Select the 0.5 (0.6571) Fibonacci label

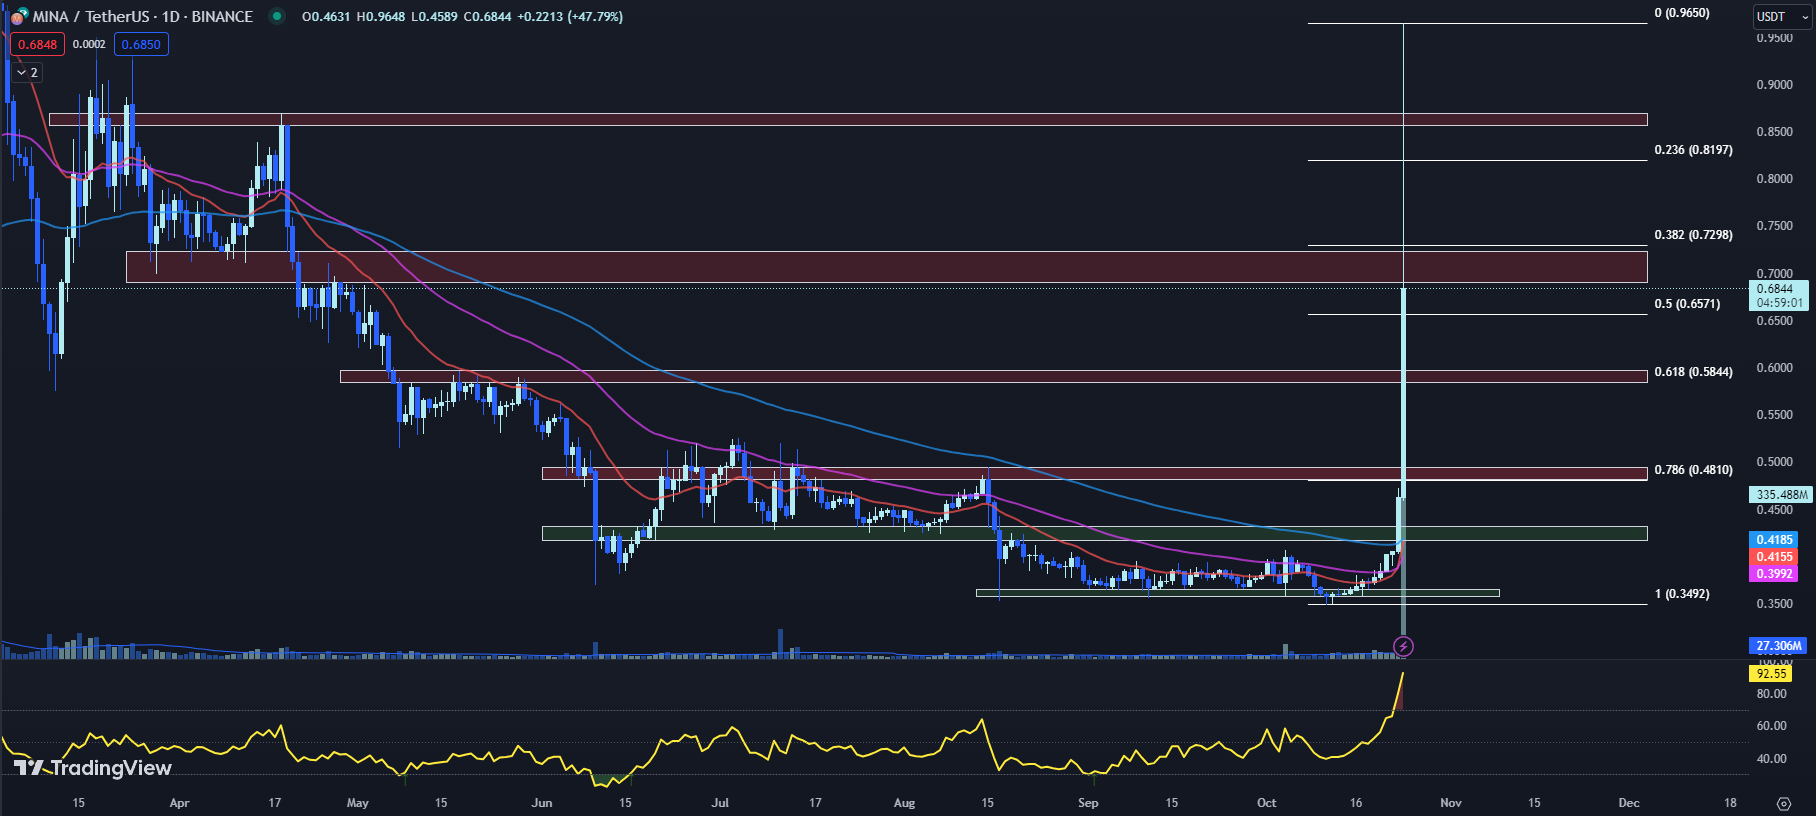(x=1687, y=304)
